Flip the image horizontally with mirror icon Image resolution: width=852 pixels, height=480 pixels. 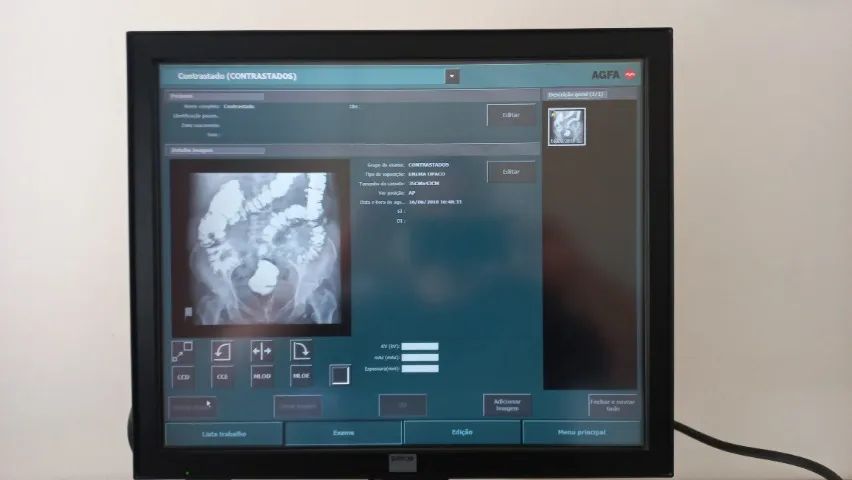click(x=262, y=352)
